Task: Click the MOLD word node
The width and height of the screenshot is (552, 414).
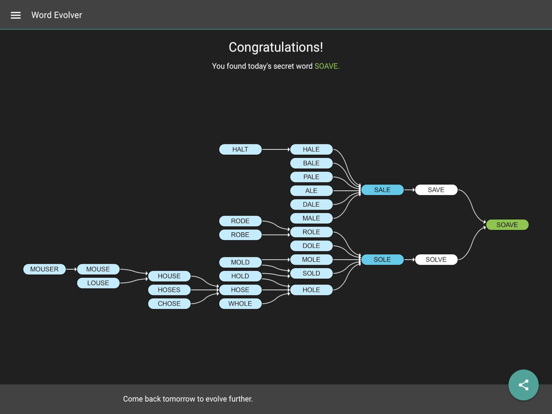Action: coord(240,262)
